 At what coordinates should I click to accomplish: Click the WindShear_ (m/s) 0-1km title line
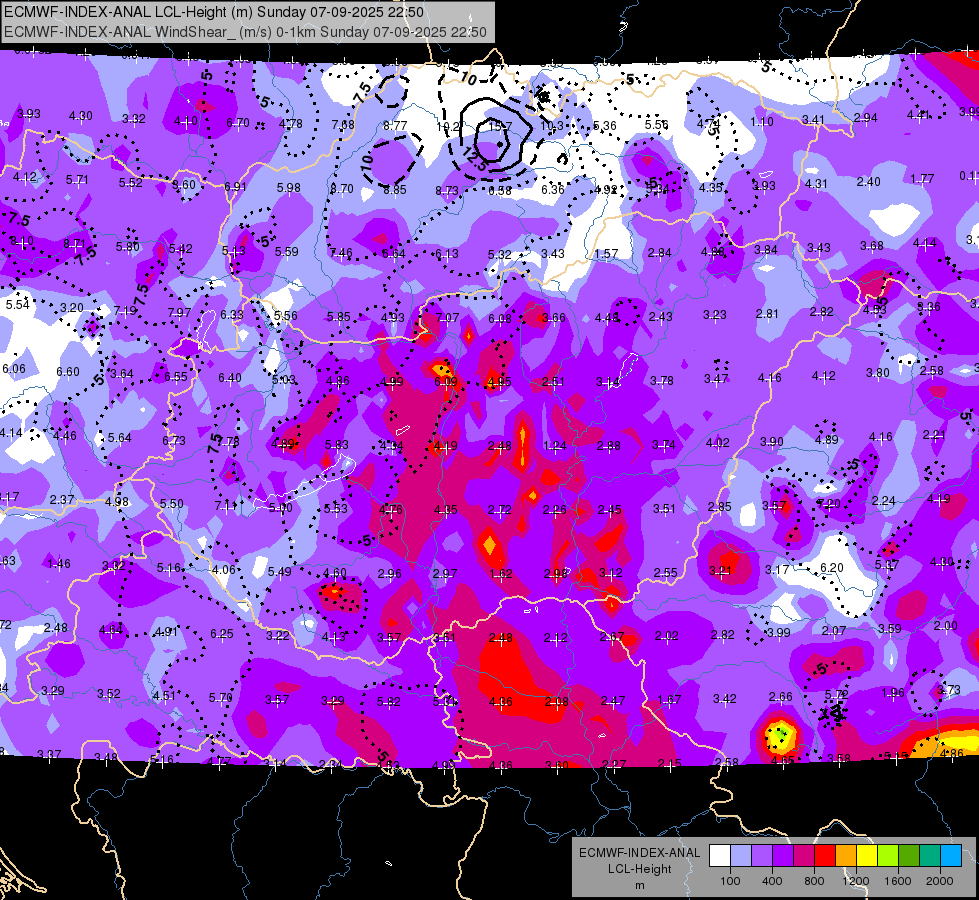(245, 32)
